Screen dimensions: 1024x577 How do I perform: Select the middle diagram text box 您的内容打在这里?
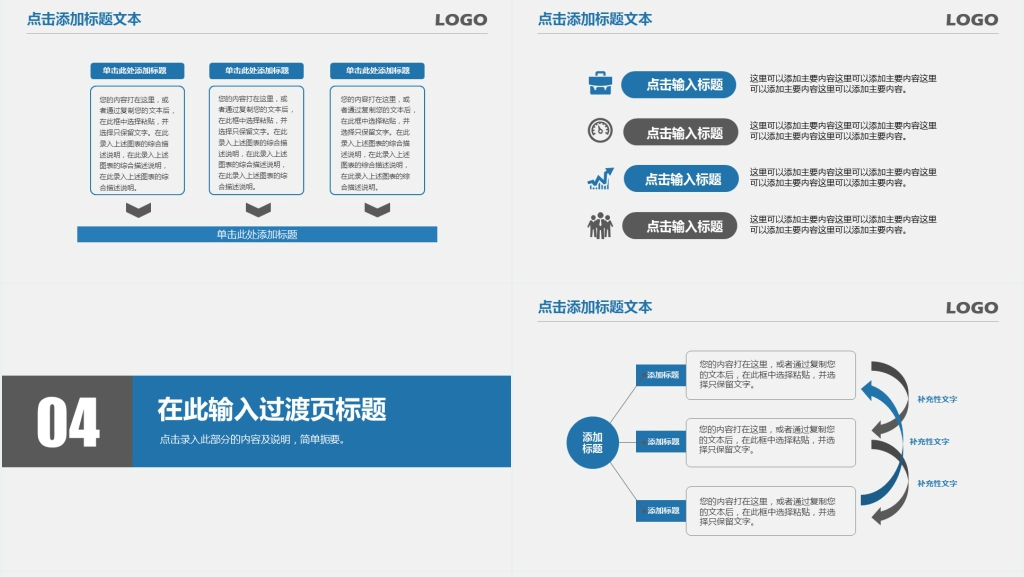click(771, 443)
